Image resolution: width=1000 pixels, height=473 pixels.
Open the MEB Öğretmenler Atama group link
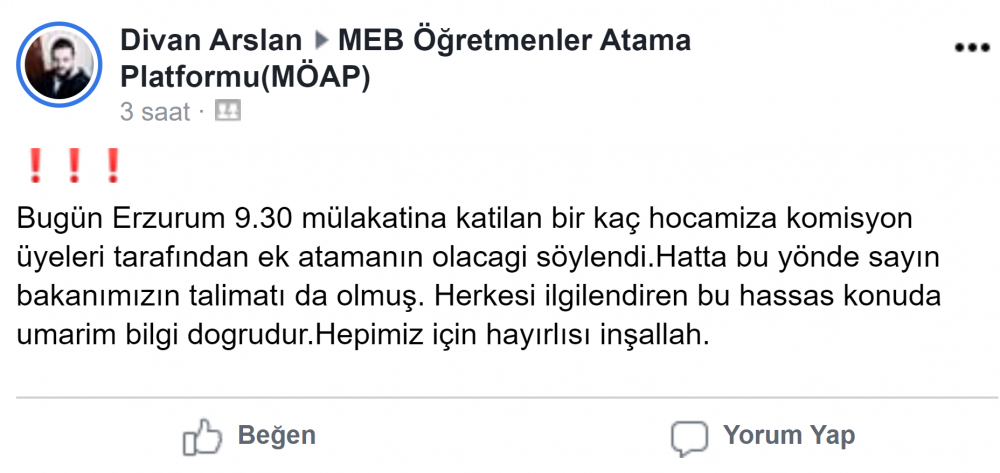coord(515,41)
